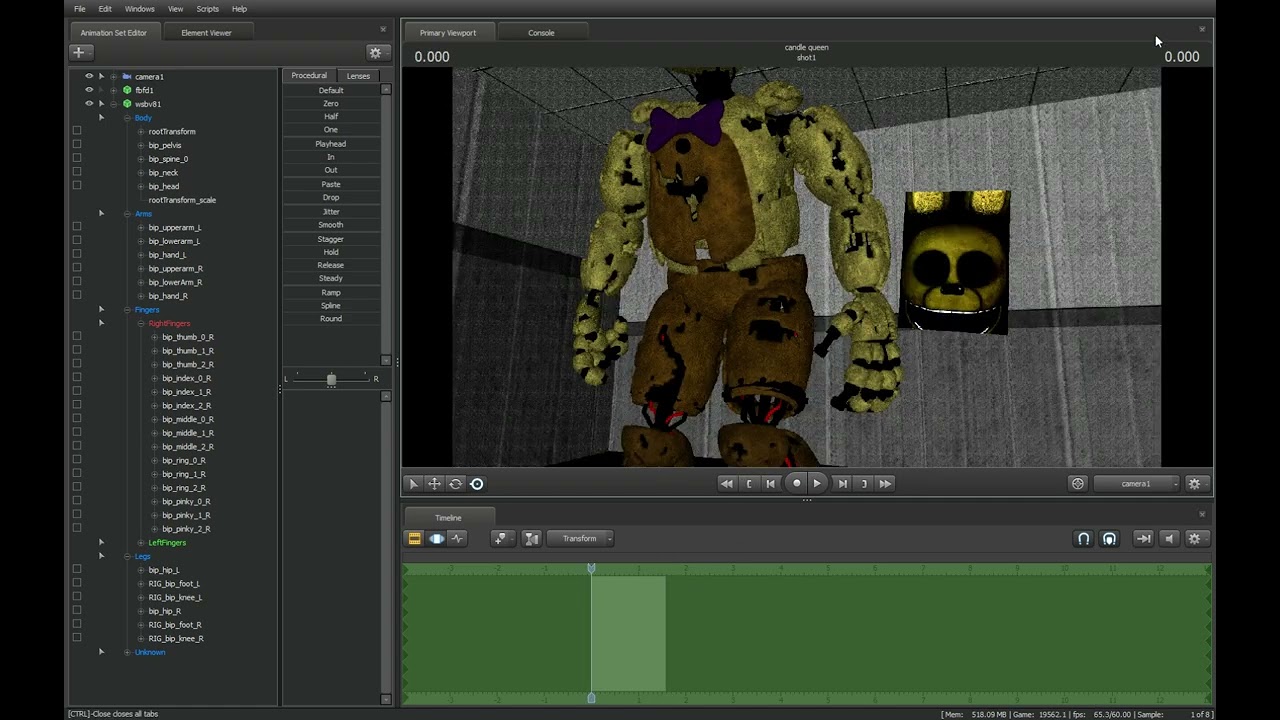The height and width of the screenshot is (720, 1280).
Task: Toggle visibility eye for camera1
Action: [89, 76]
